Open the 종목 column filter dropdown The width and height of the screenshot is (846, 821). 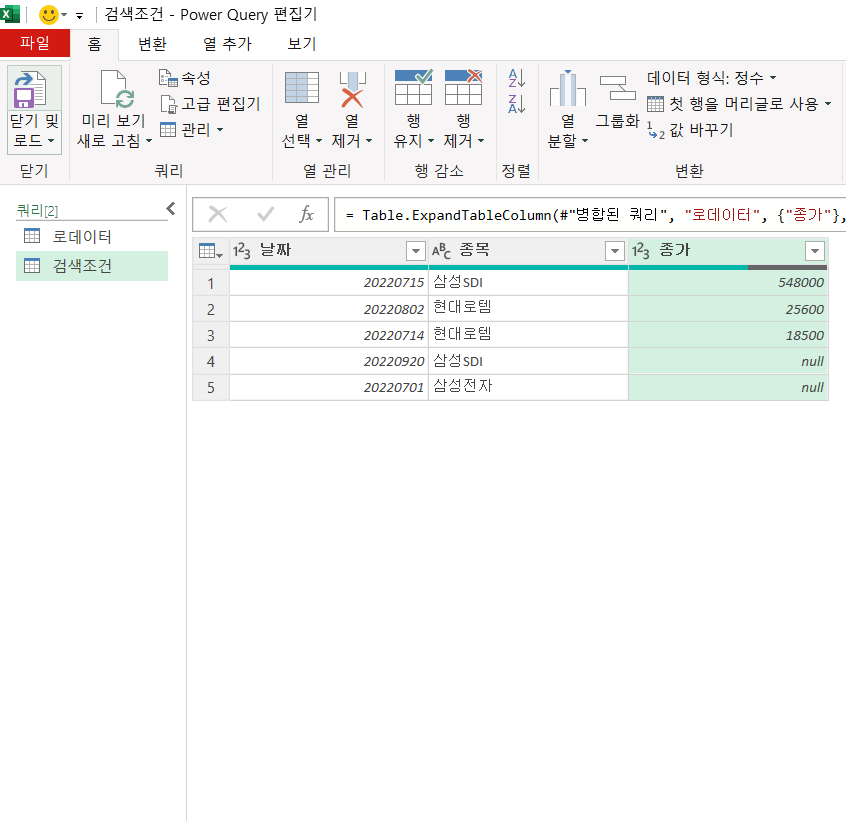[x=615, y=251]
